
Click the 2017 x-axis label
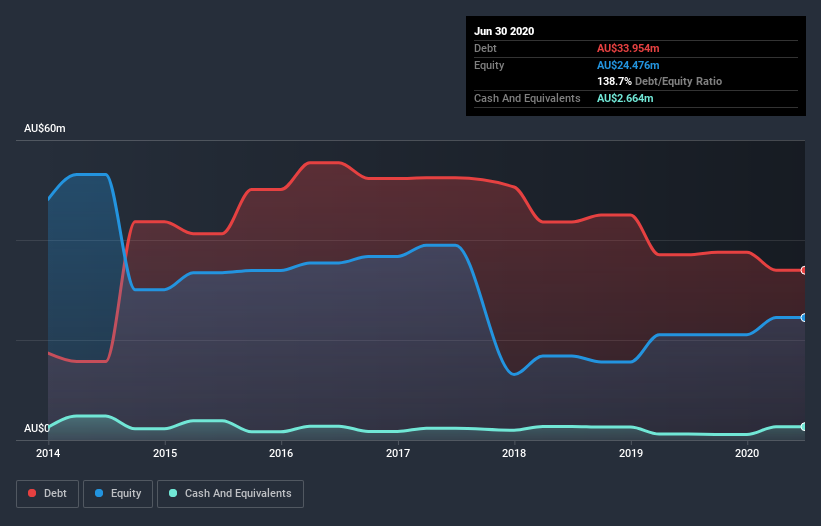(x=398, y=453)
